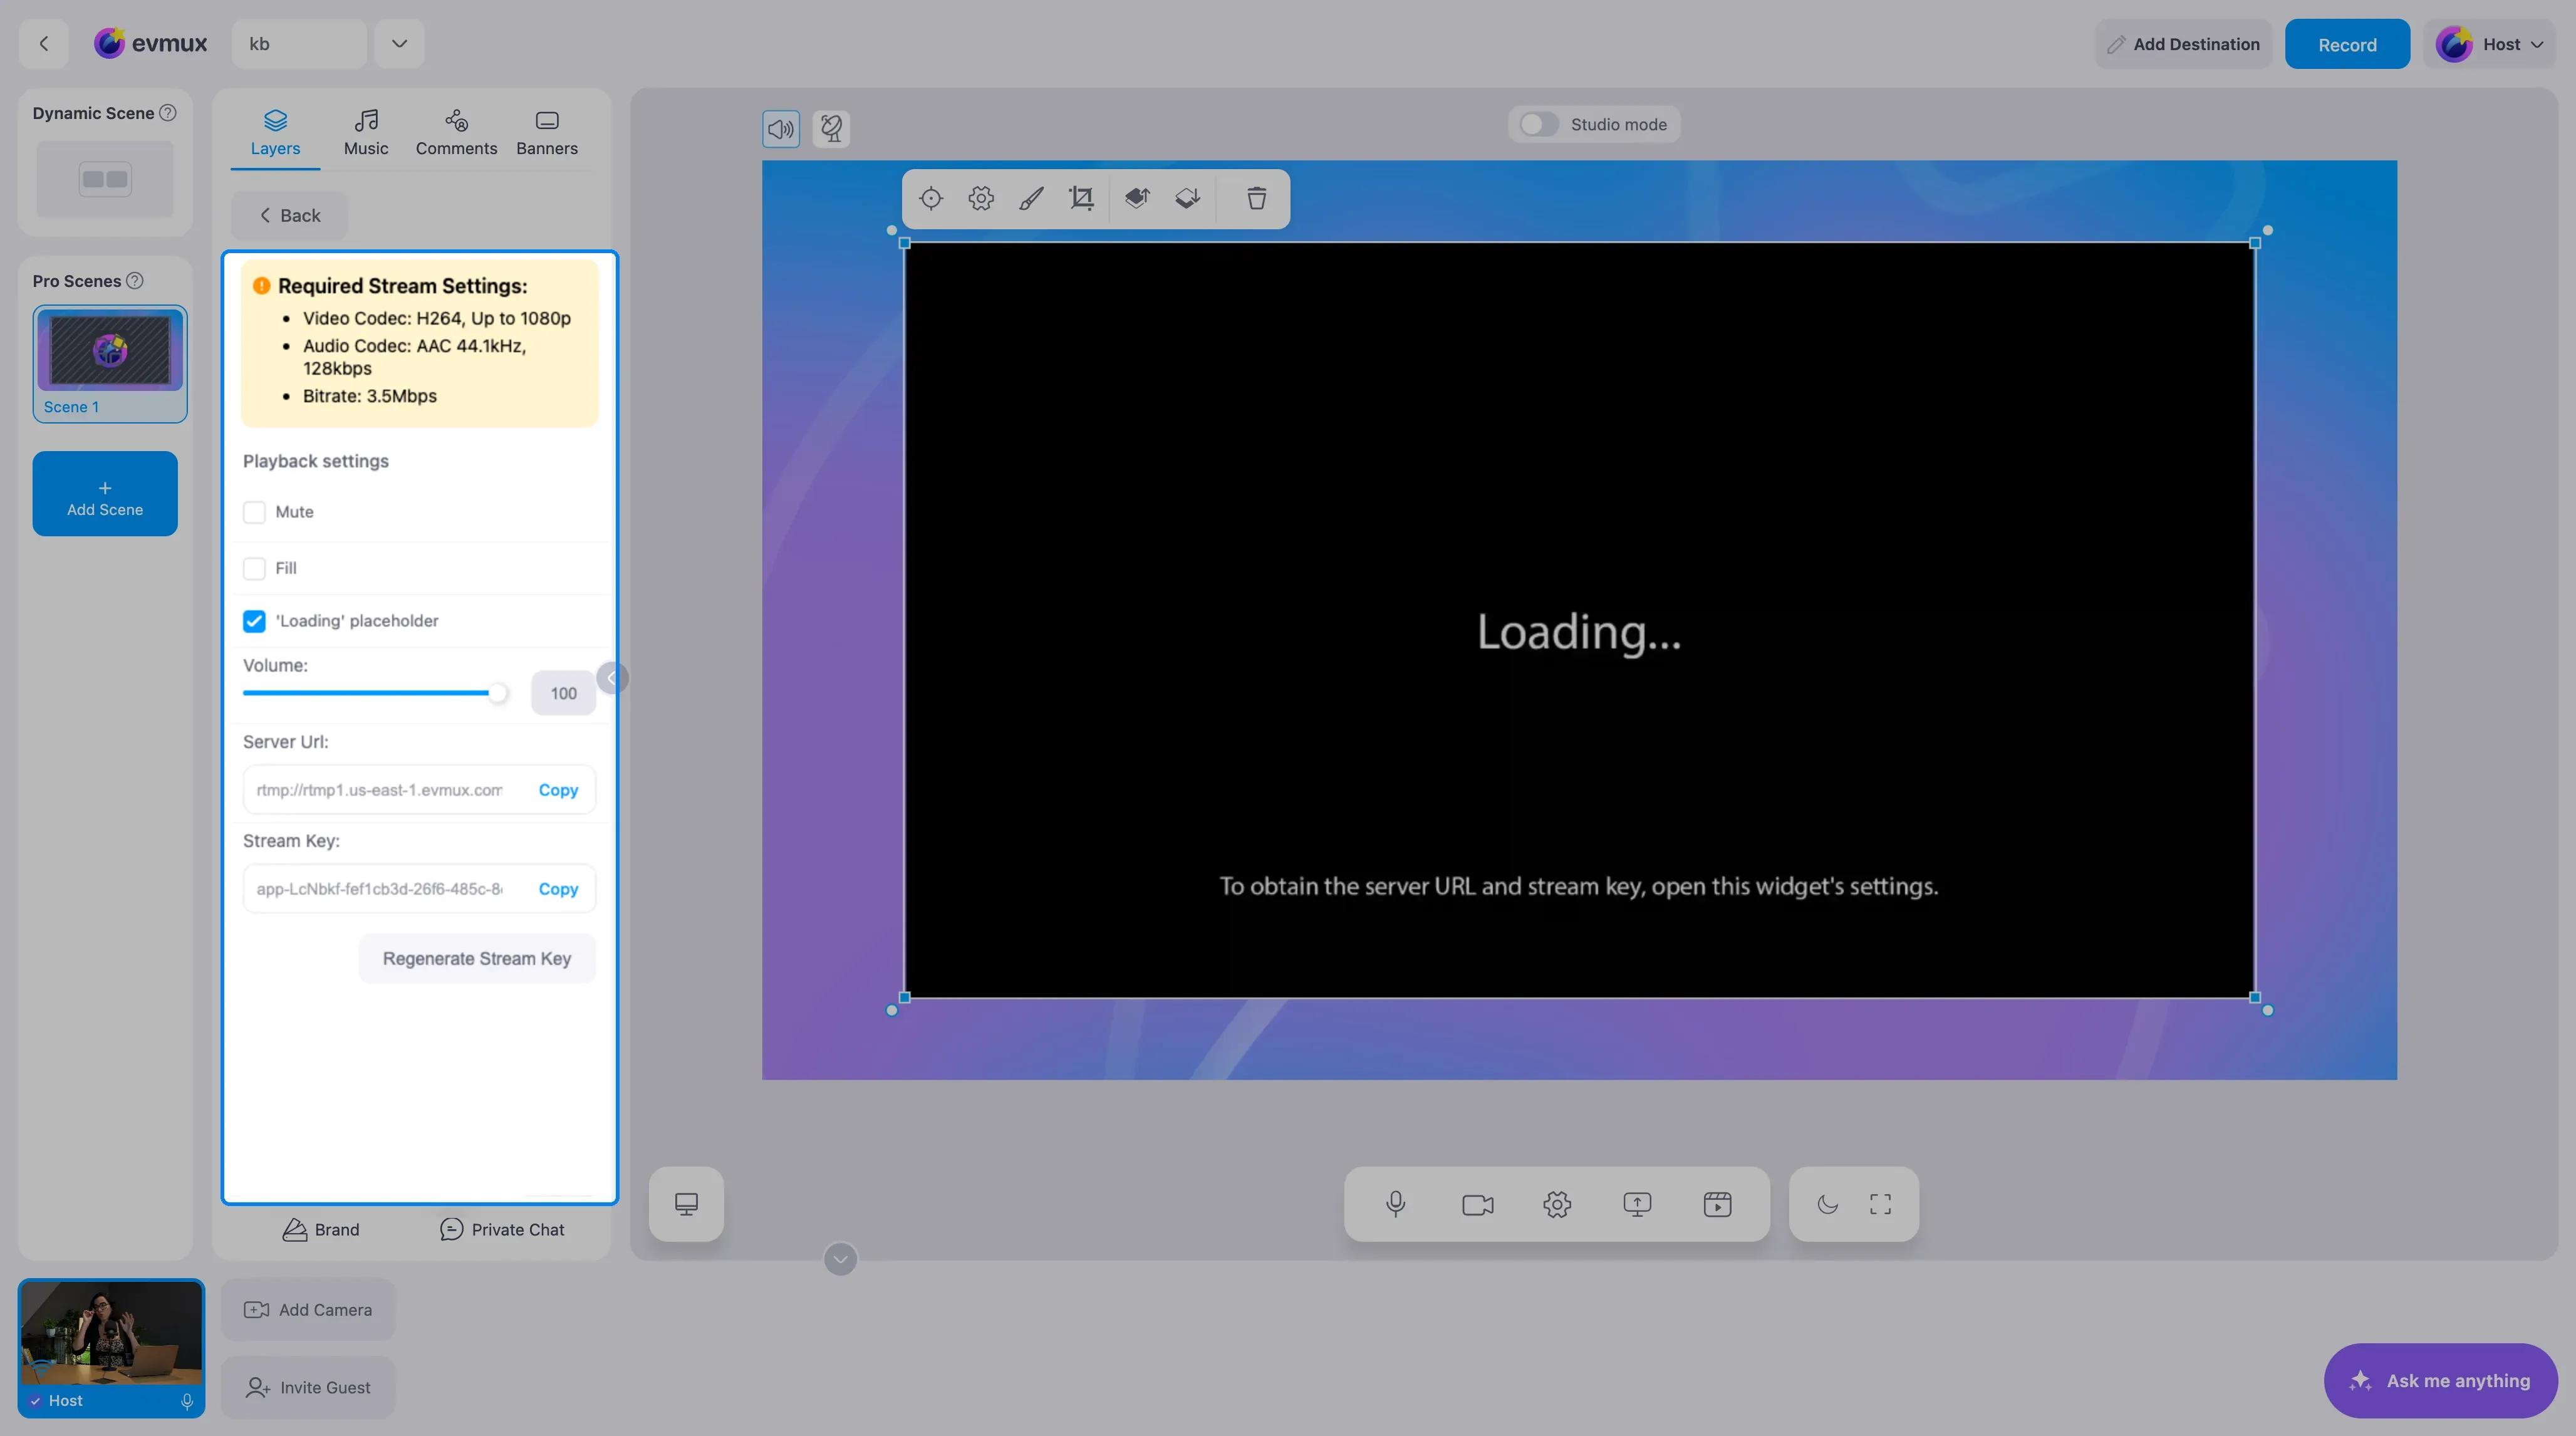Click the Record button
The width and height of the screenshot is (2576, 1436).
2347,44
